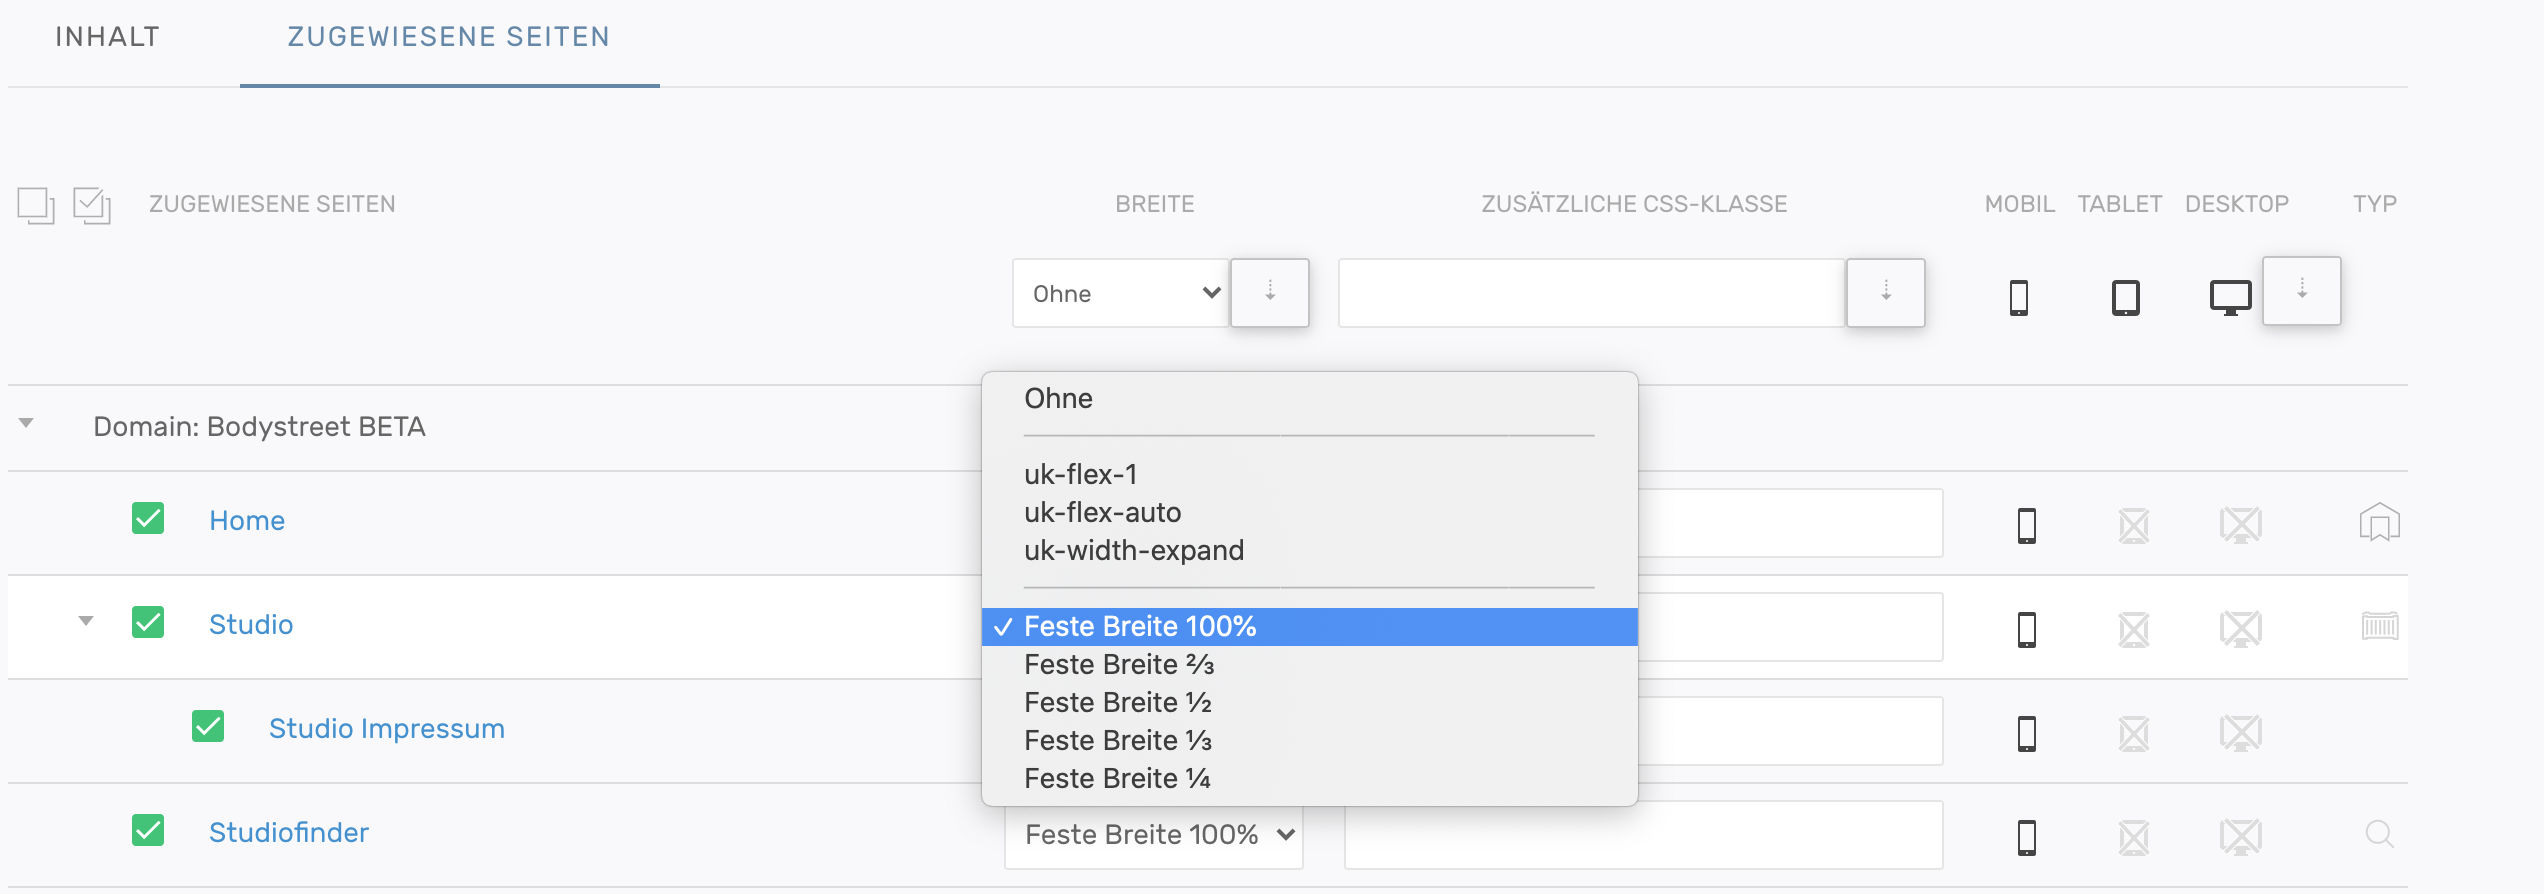2544x894 pixels.
Task: Switch to the Inhalt tab
Action: [107, 37]
